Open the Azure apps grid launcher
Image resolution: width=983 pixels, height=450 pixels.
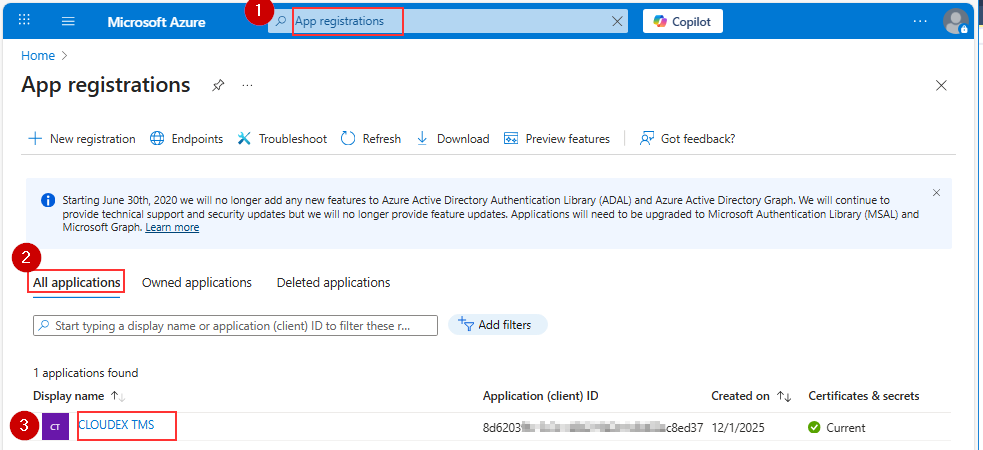pos(25,21)
